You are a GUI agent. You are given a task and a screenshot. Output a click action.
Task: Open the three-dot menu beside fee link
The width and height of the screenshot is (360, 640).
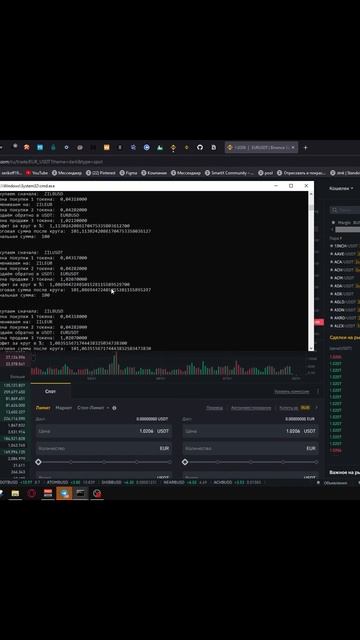[318, 391]
